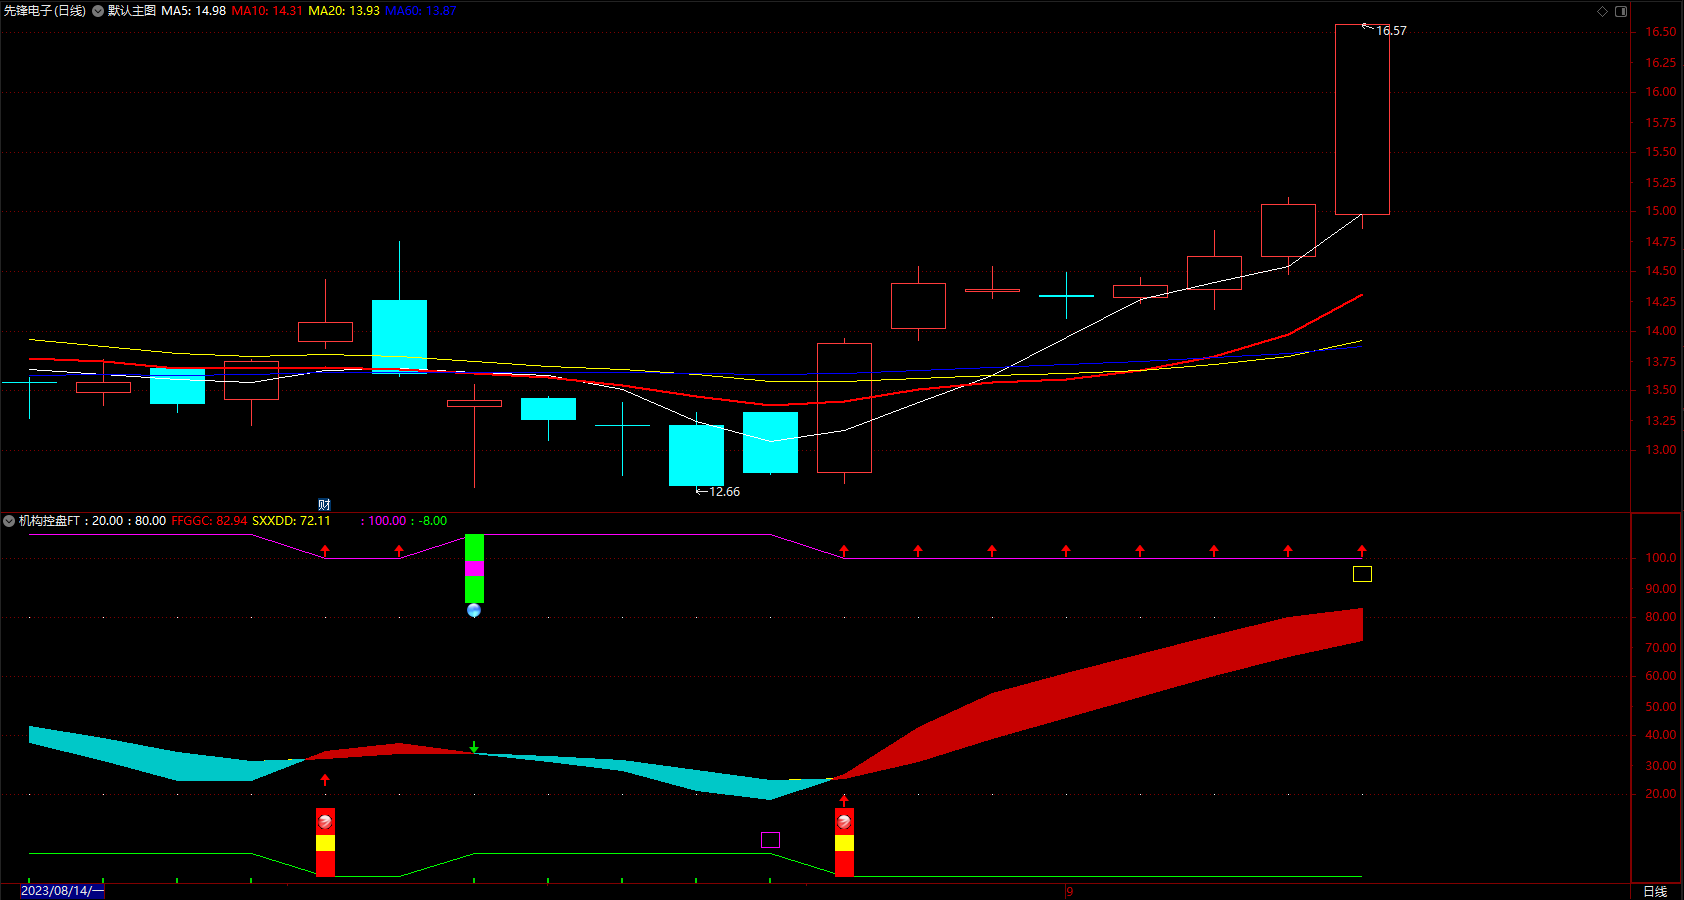Click the month 9 marker on time axis
Viewport: 1684px width, 900px height.
coord(1069,891)
